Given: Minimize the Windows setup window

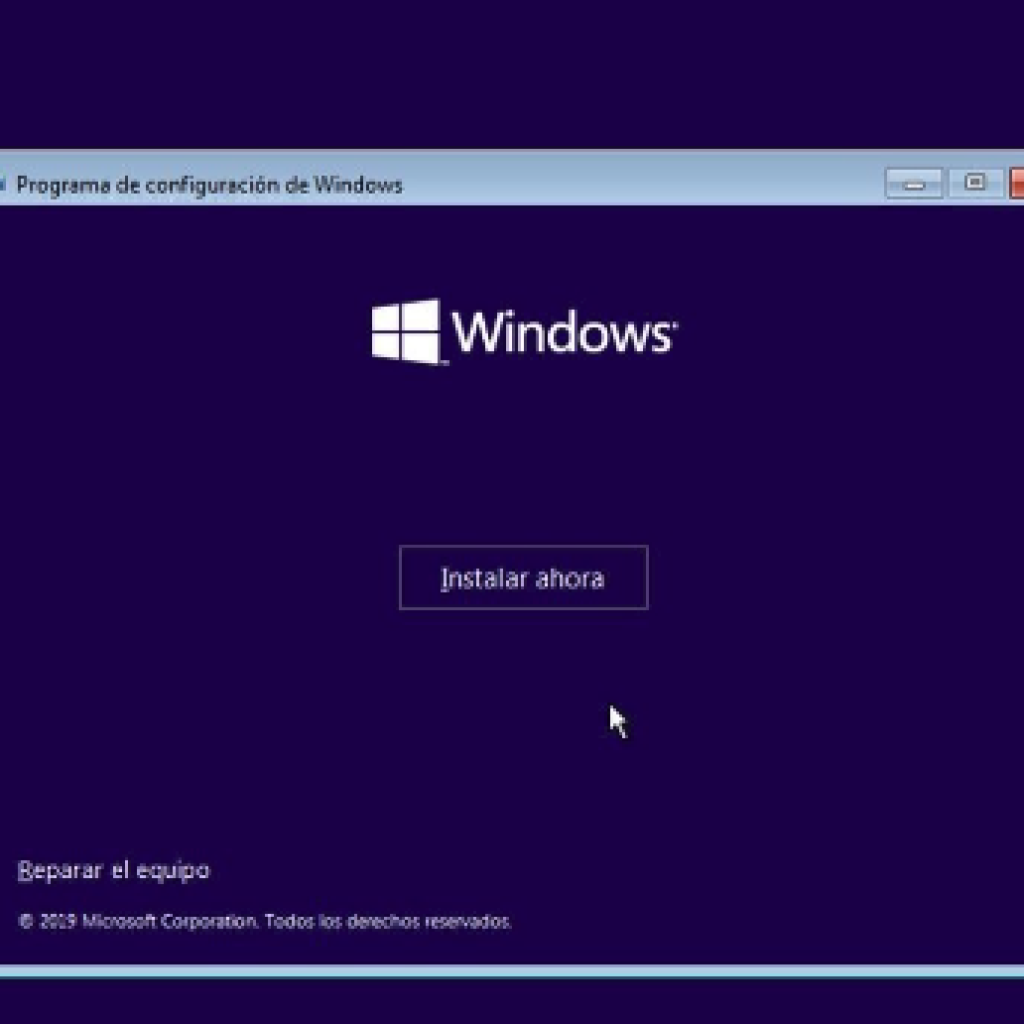Looking at the screenshot, I should pyautogui.click(x=913, y=184).
